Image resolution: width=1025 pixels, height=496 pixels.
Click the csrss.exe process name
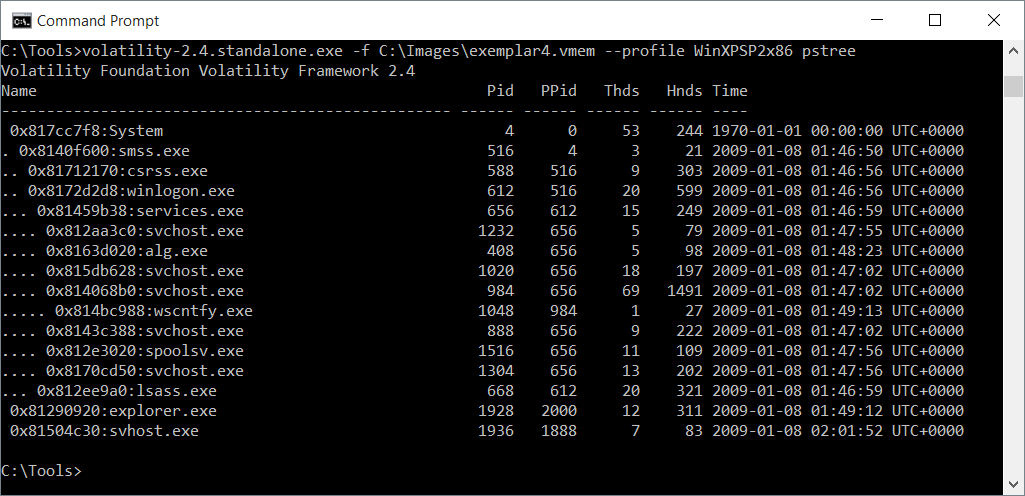pyautogui.click(x=167, y=171)
